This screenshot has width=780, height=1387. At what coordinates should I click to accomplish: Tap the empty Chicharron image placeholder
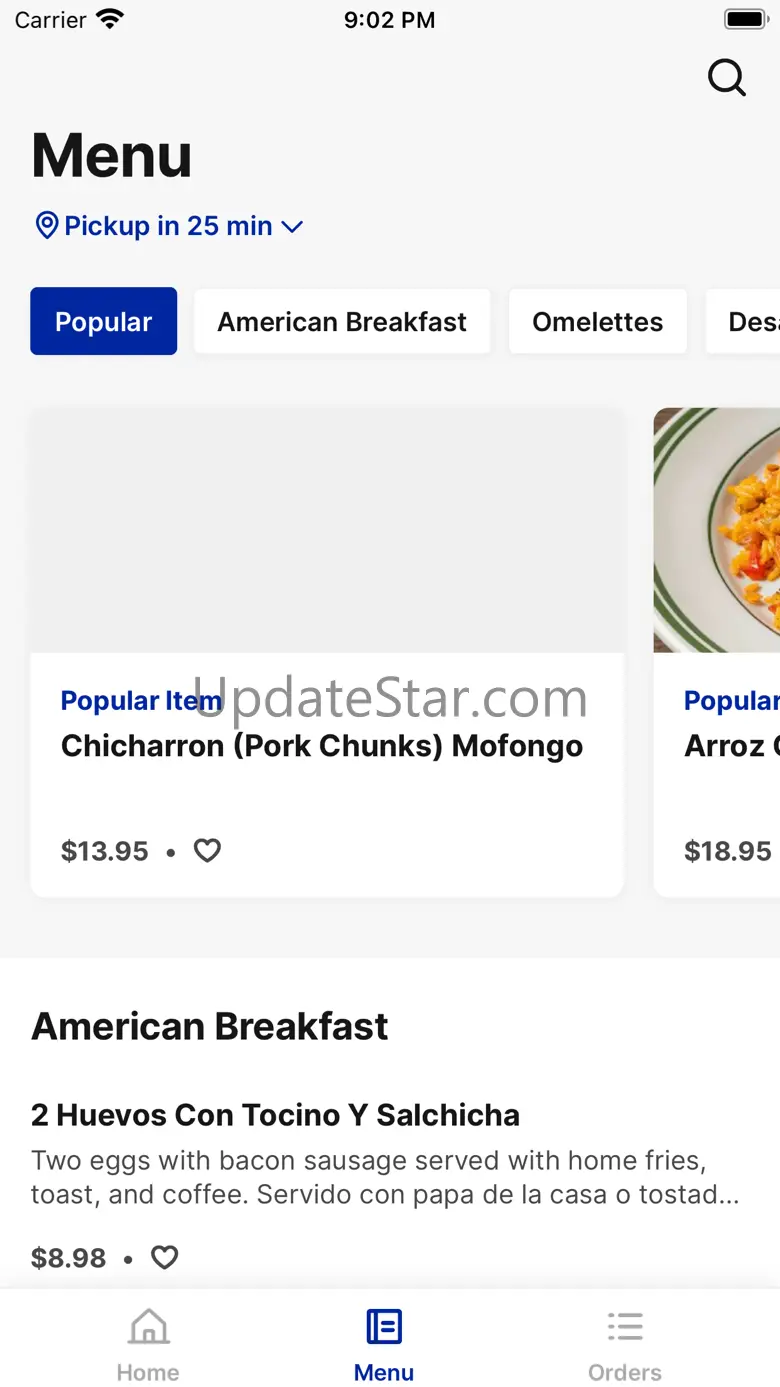pyautogui.click(x=327, y=530)
